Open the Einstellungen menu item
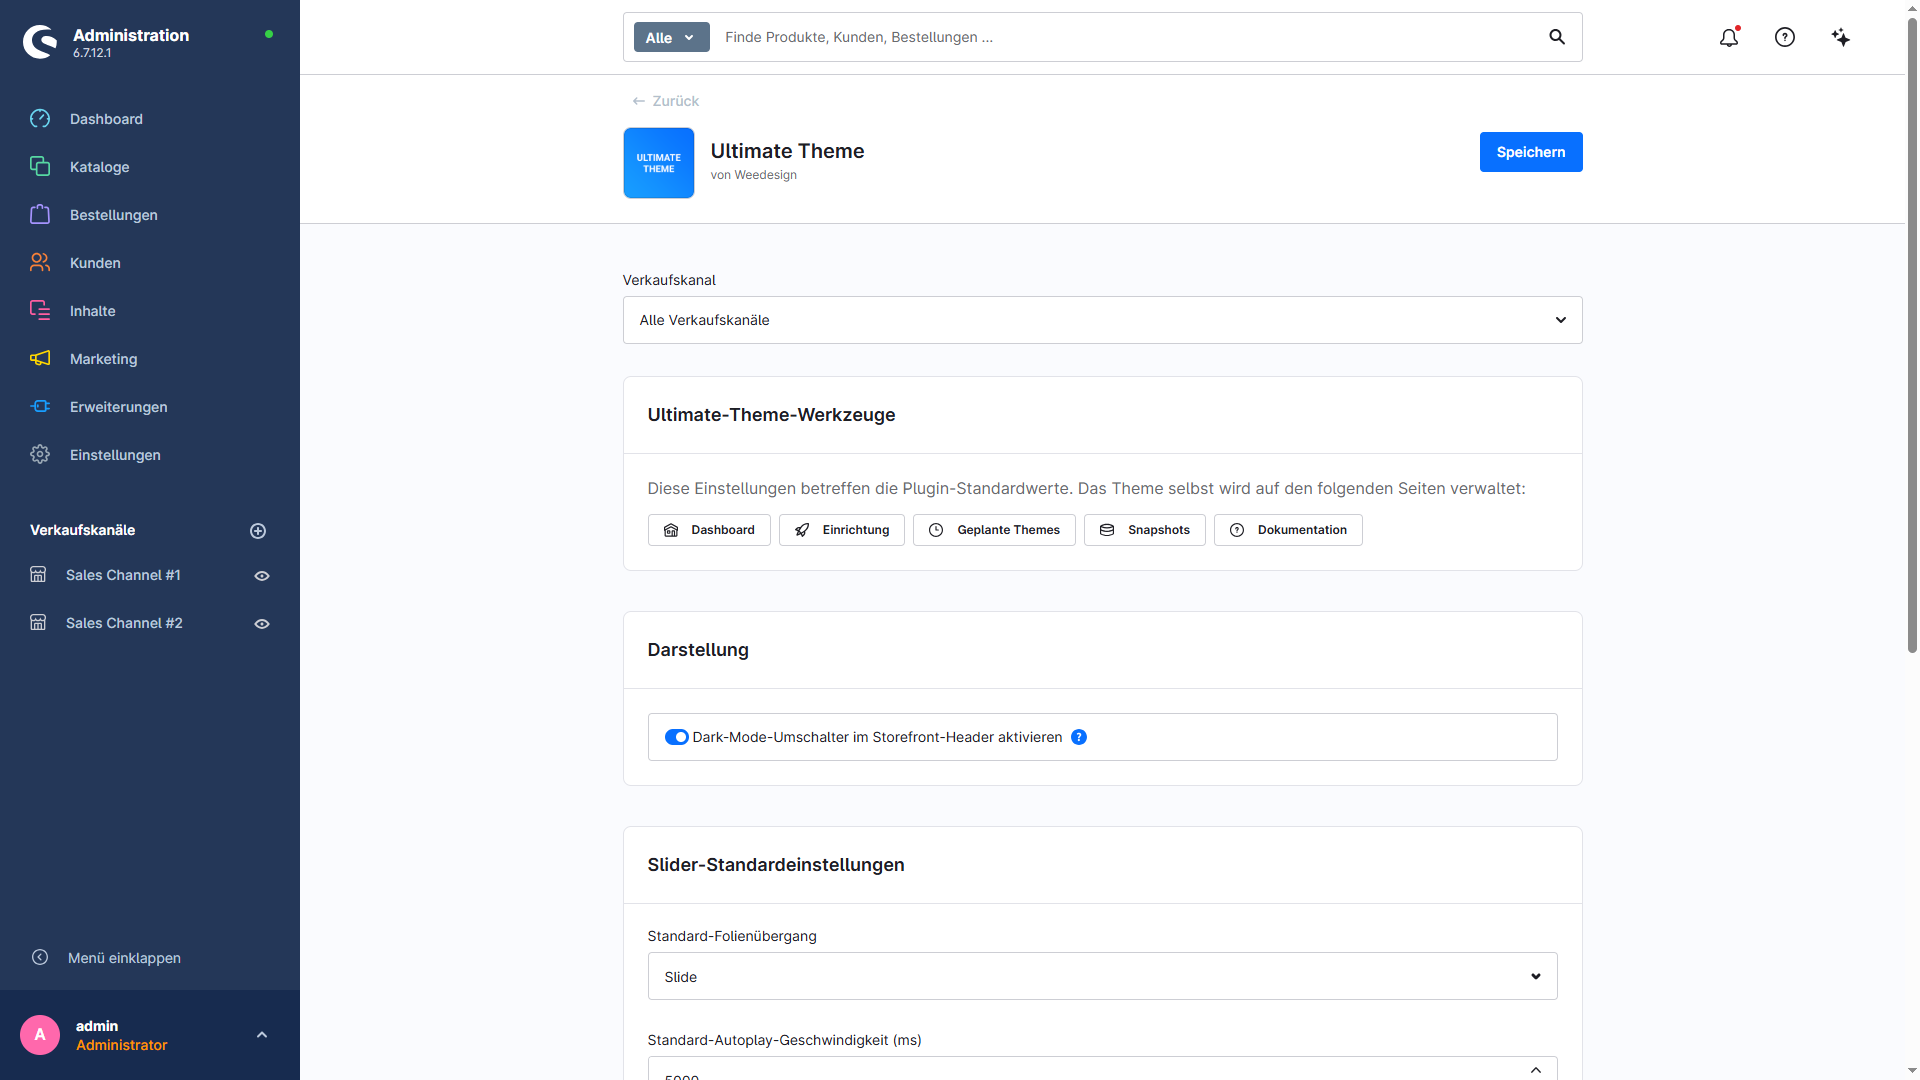The height and width of the screenshot is (1080, 1920). pyautogui.click(x=115, y=455)
